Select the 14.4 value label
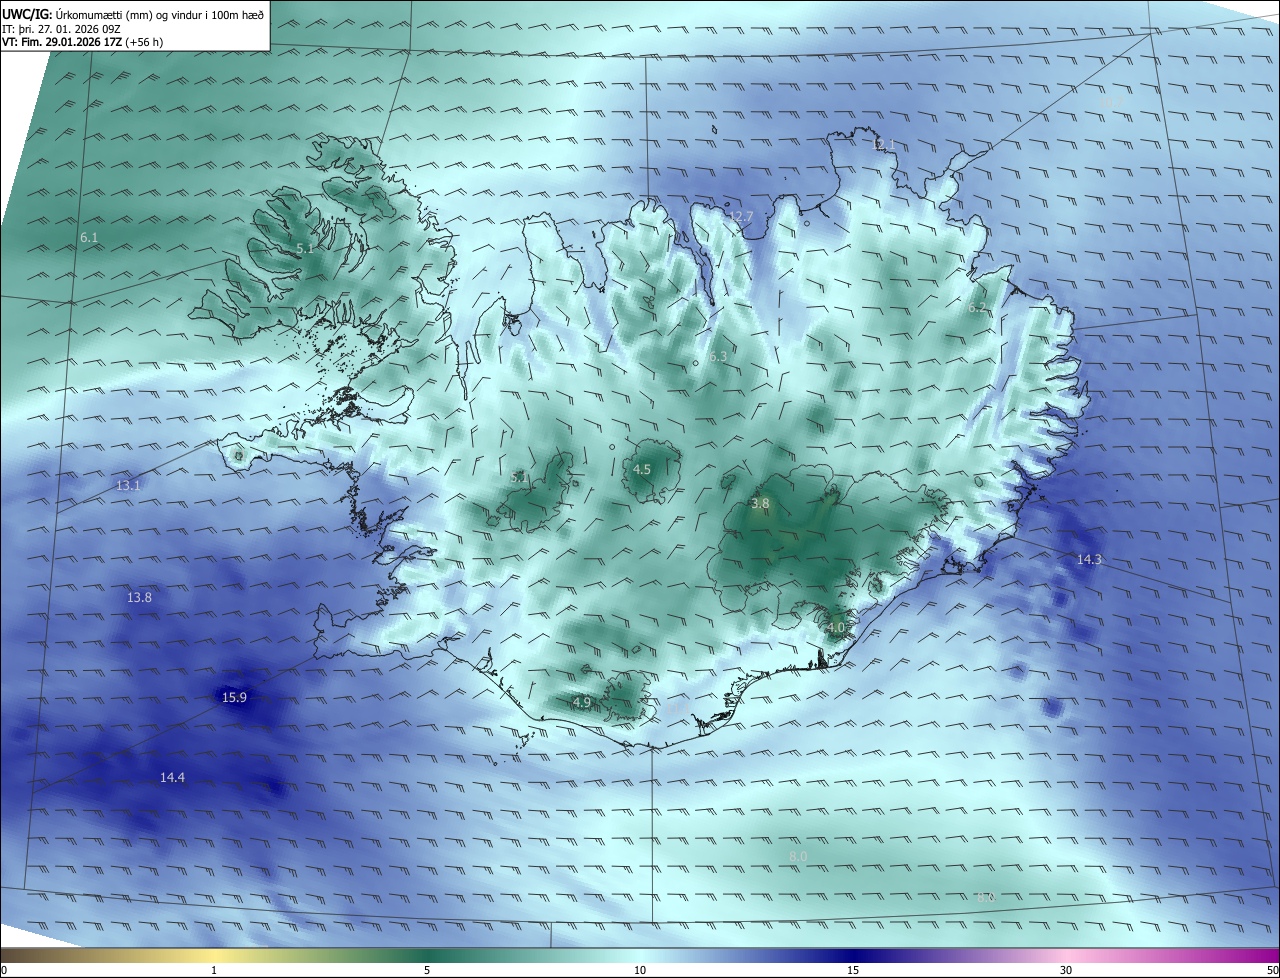1280x978 pixels. 172,777
